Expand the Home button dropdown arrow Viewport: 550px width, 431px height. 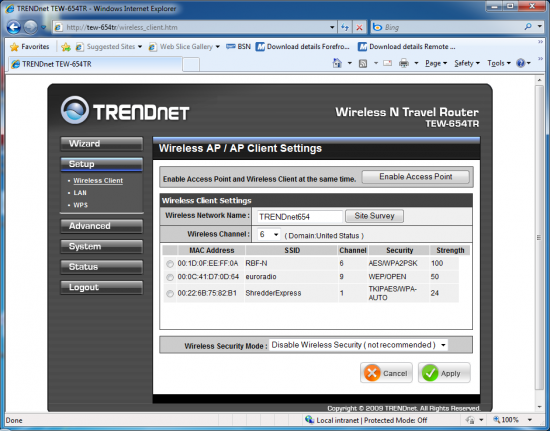coord(349,63)
